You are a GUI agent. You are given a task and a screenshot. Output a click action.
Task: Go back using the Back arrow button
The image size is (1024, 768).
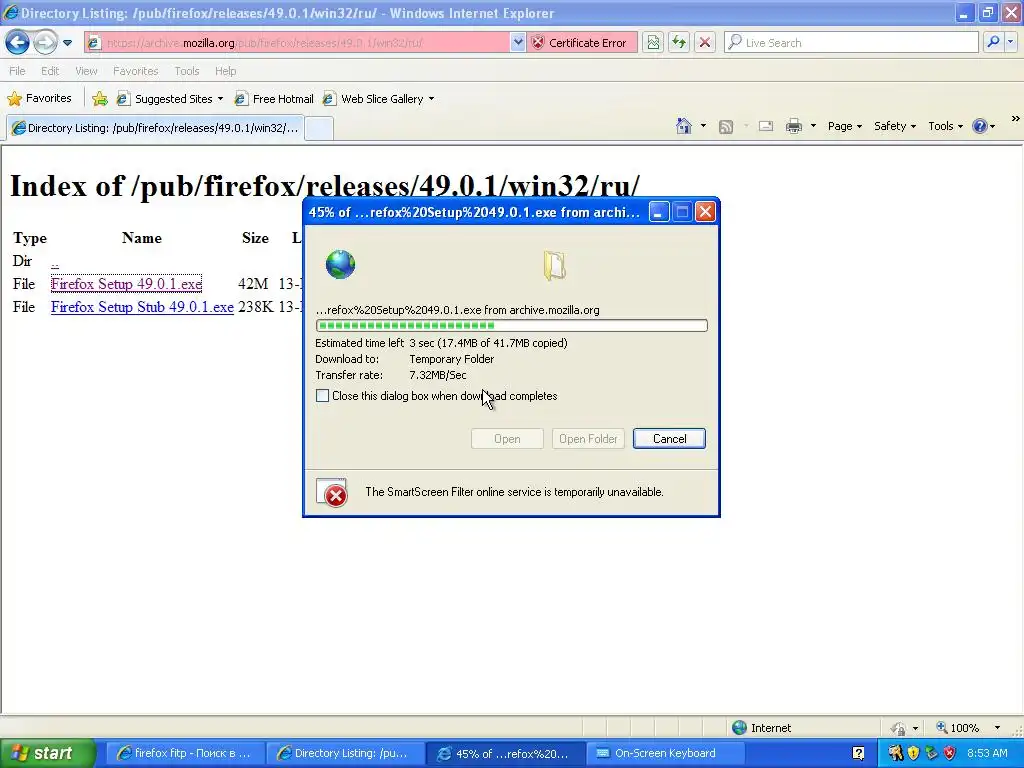pos(18,42)
